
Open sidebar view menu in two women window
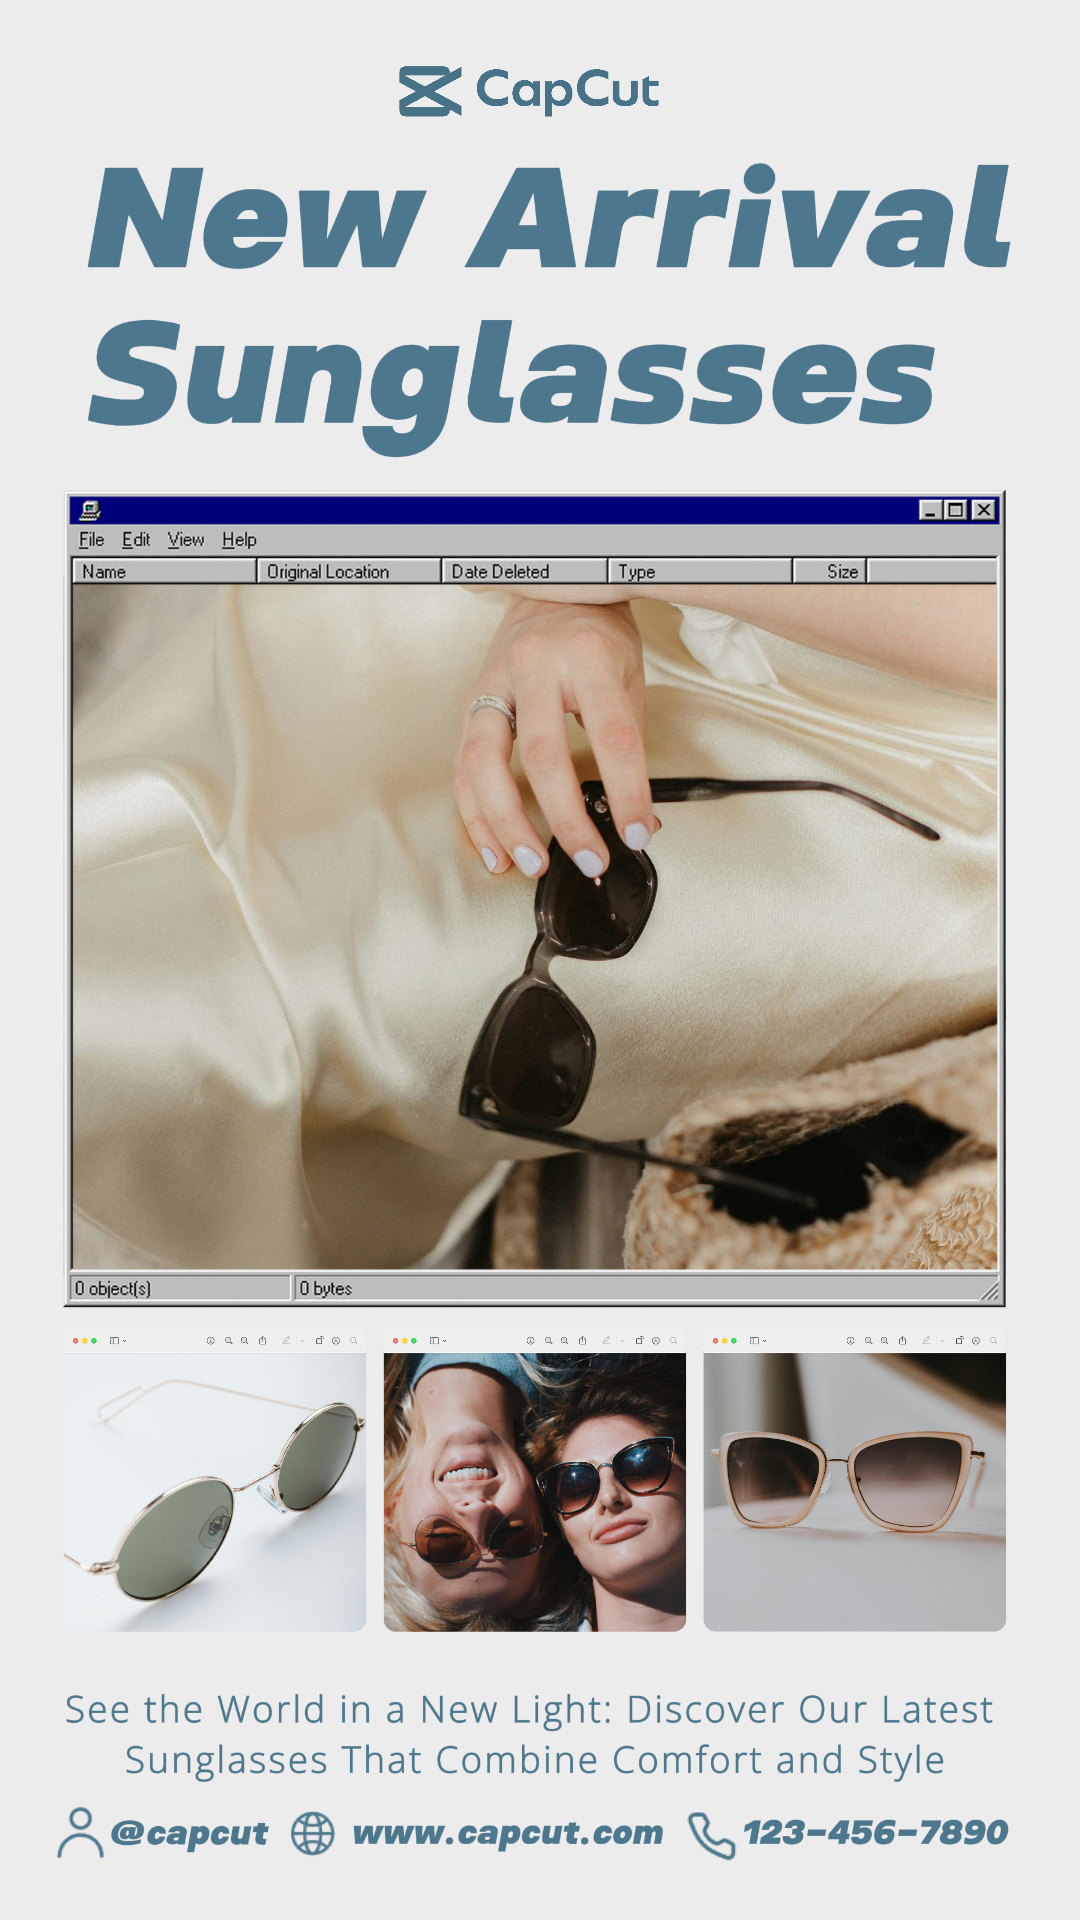438,1341
